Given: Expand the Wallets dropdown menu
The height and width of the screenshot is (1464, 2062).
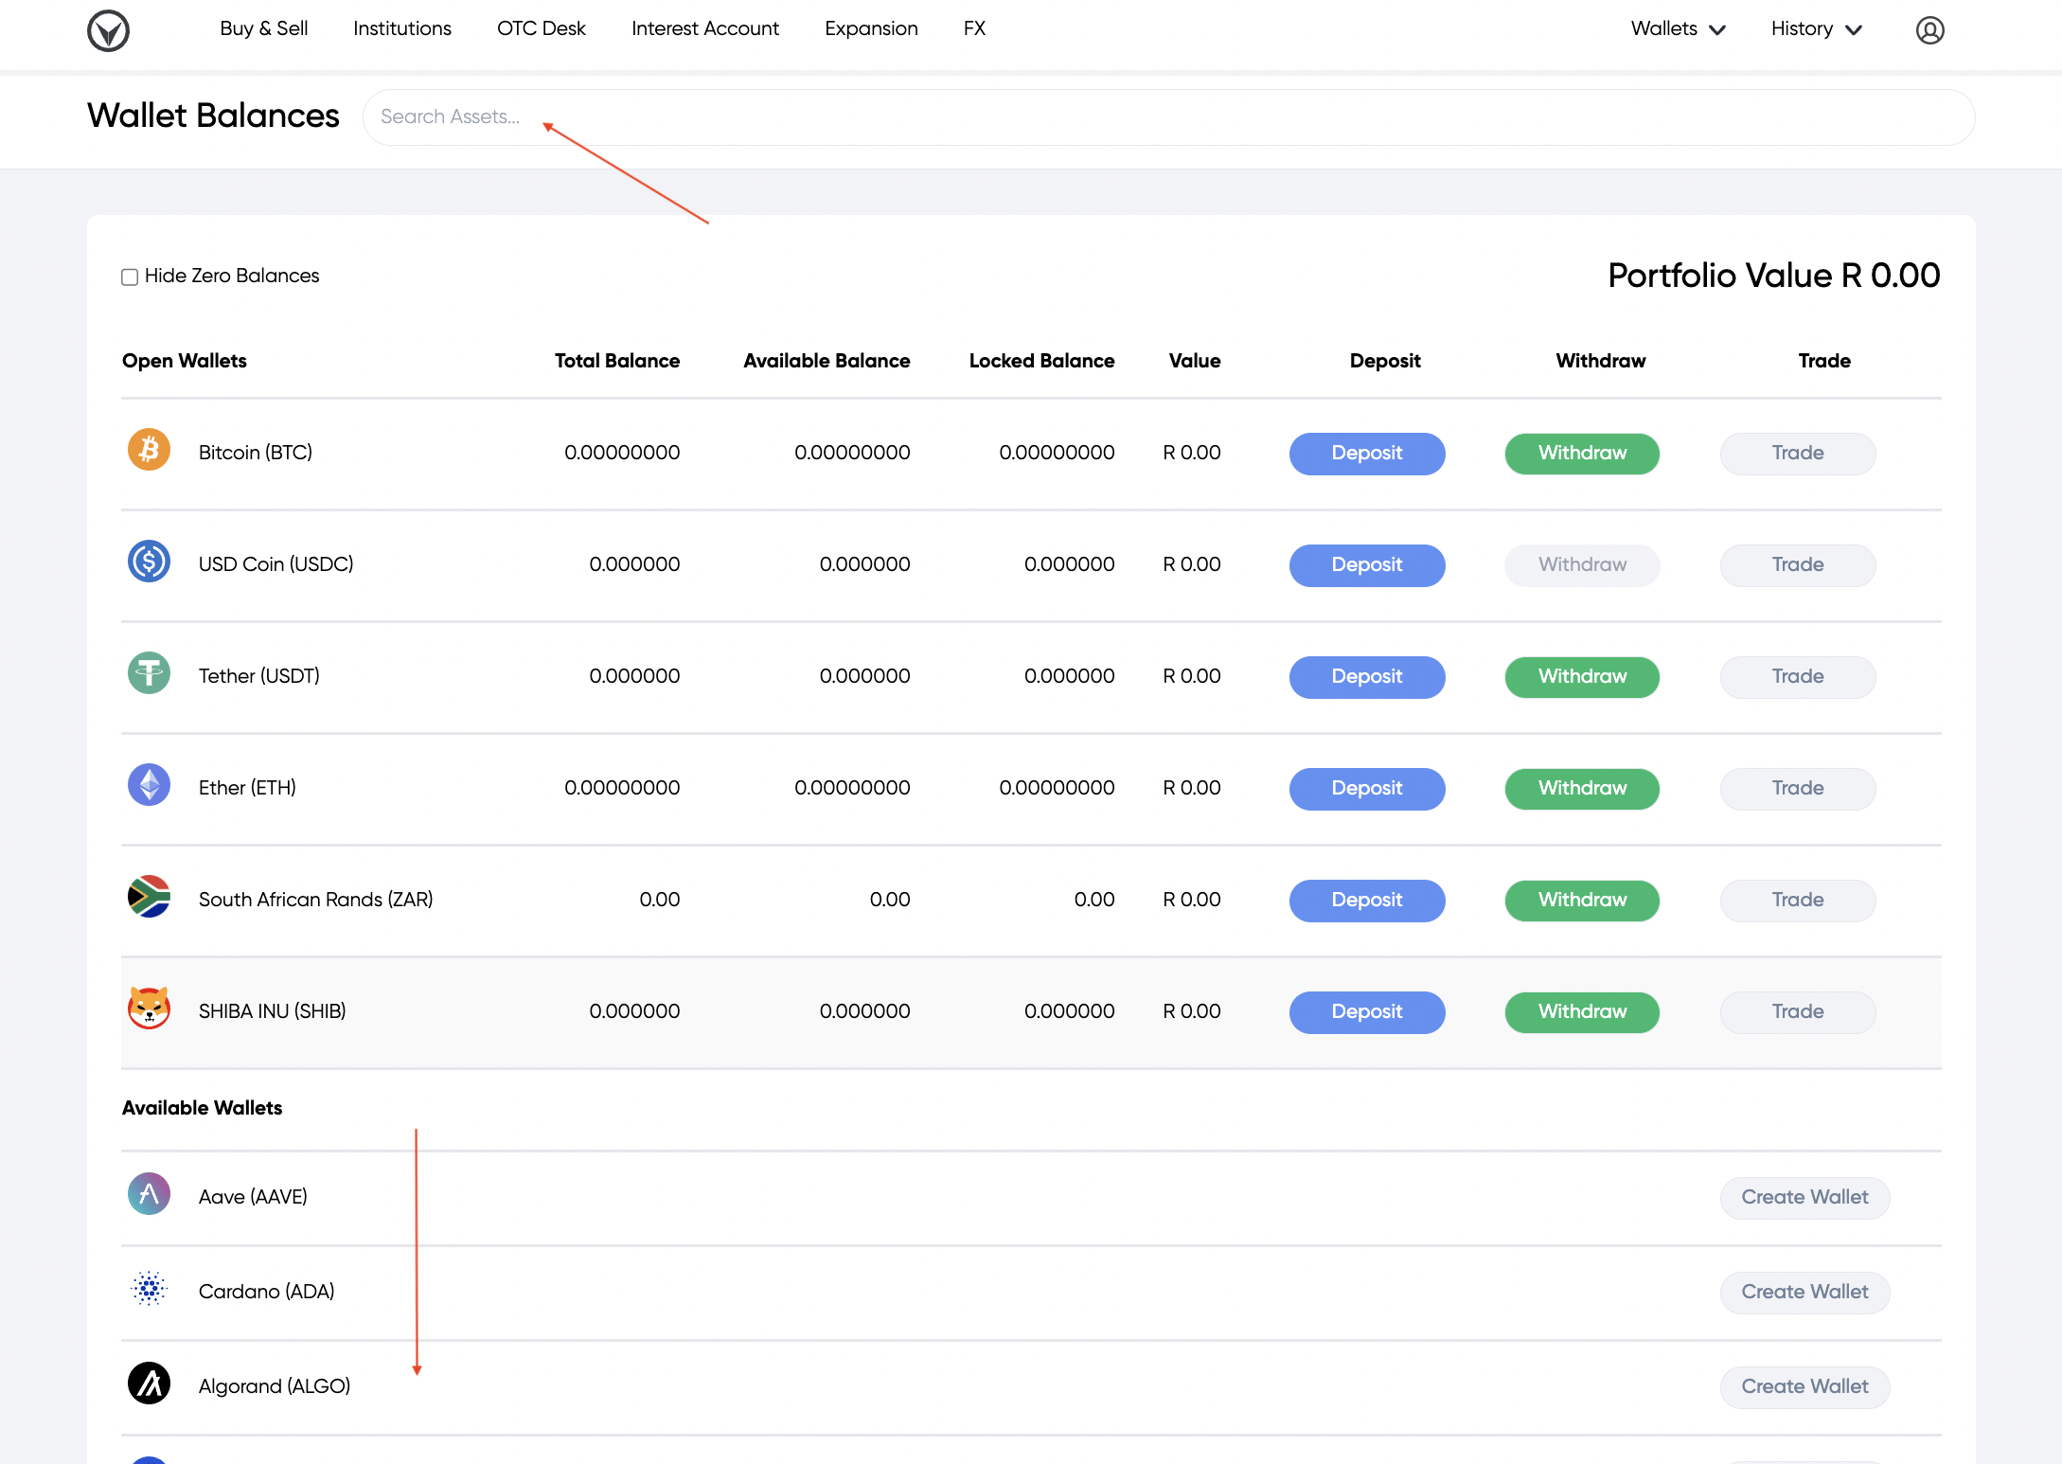Looking at the screenshot, I should 1676,29.
